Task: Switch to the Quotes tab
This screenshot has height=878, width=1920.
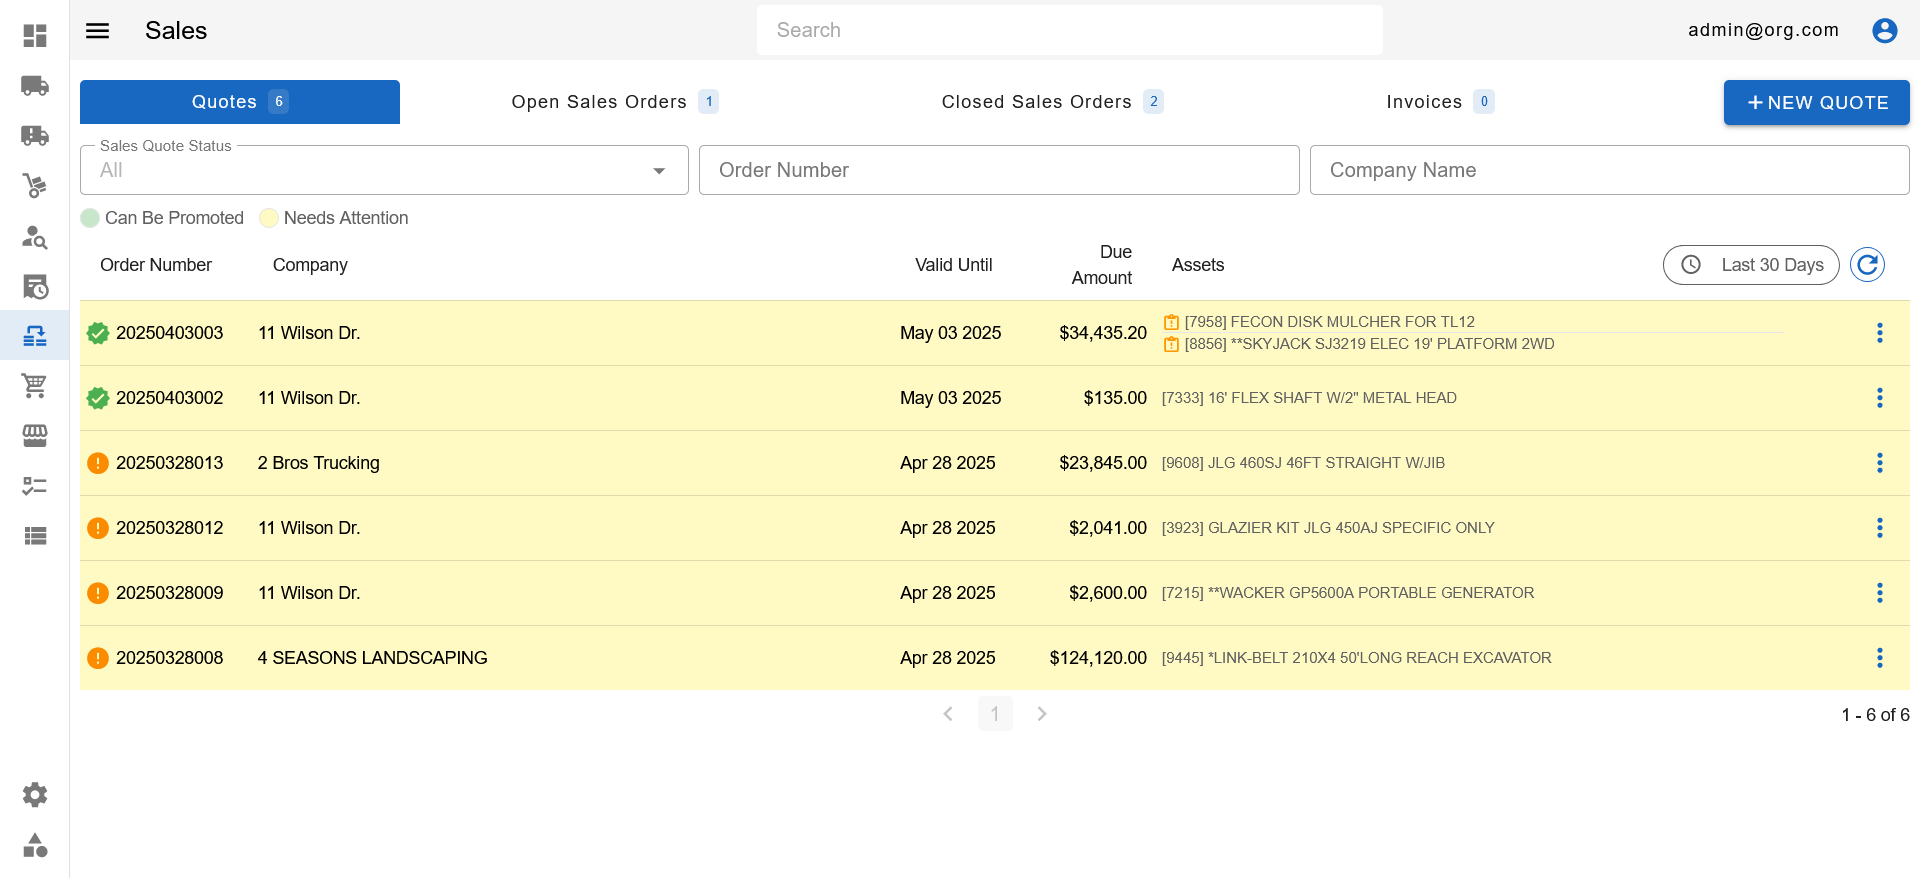Action: (x=240, y=102)
